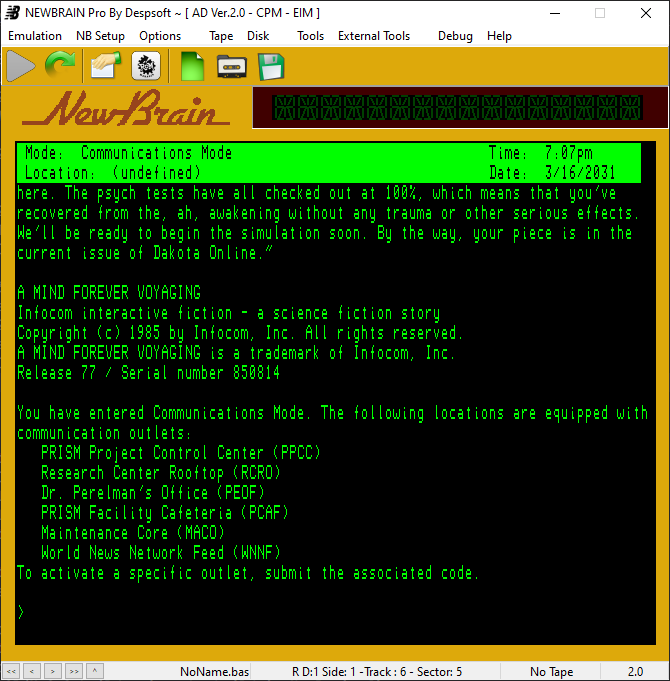Viewport: 670px width, 681px height.
Task: Click the ^ up arrow status button
Action: [x=95, y=671]
